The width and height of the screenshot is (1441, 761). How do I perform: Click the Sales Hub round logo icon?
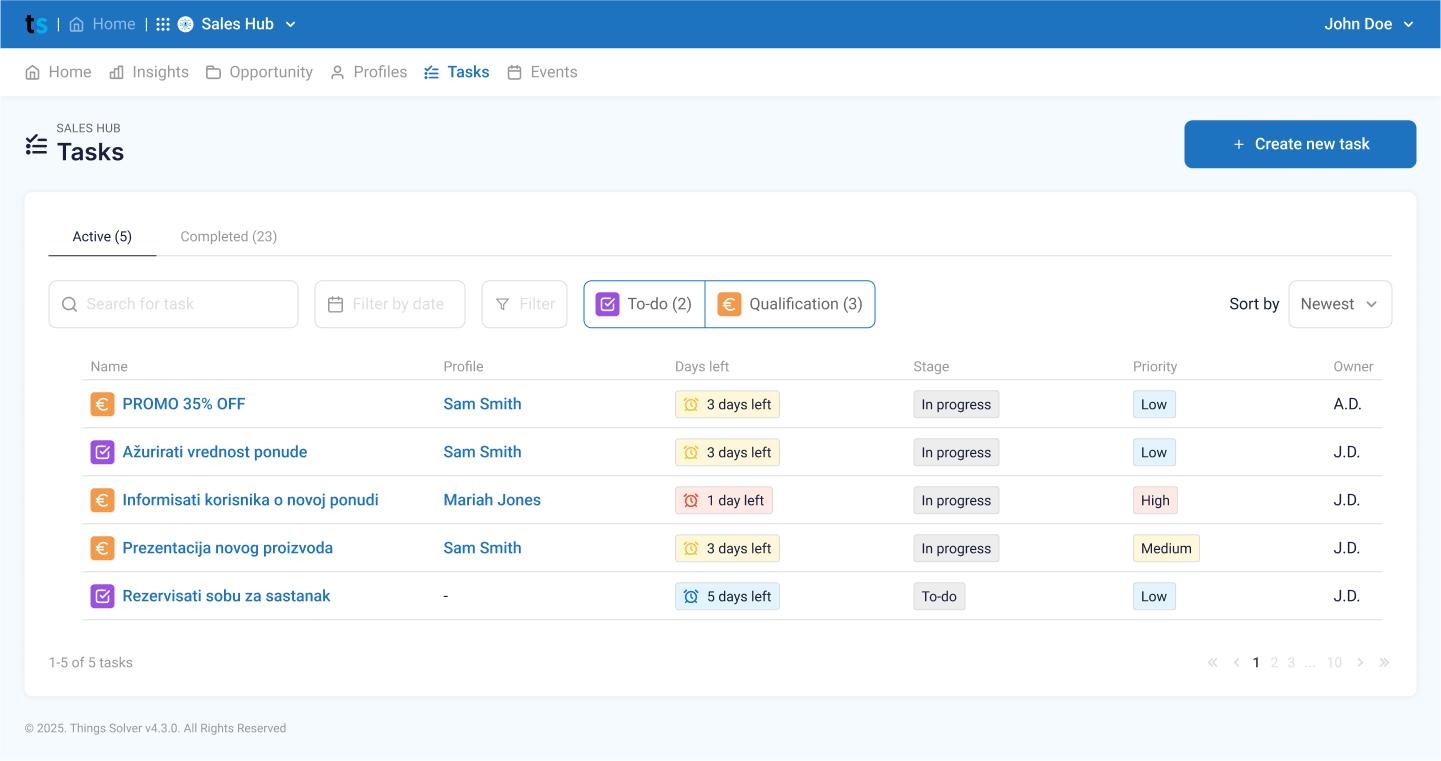point(185,24)
